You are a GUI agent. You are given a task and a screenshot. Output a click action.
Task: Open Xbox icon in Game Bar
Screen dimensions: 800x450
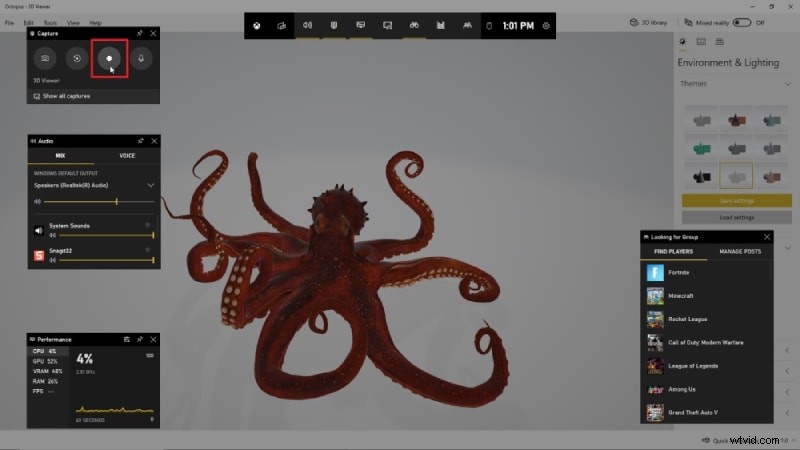click(x=258, y=25)
